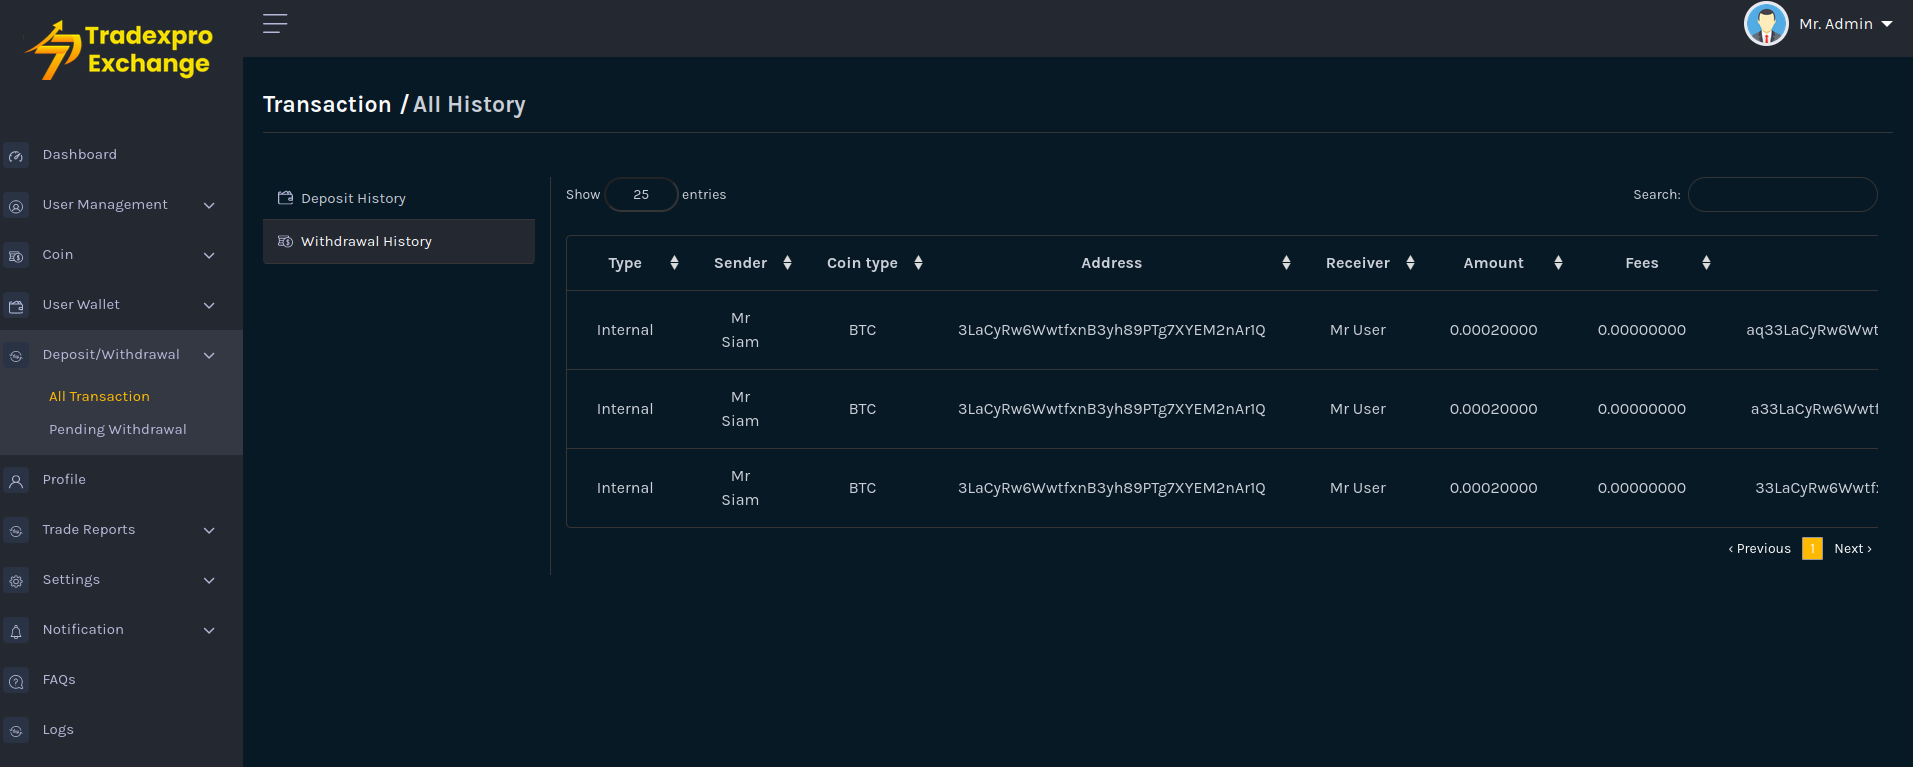Click the Dashboard speedometer icon
This screenshot has width=1913, height=767.
pos(16,156)
